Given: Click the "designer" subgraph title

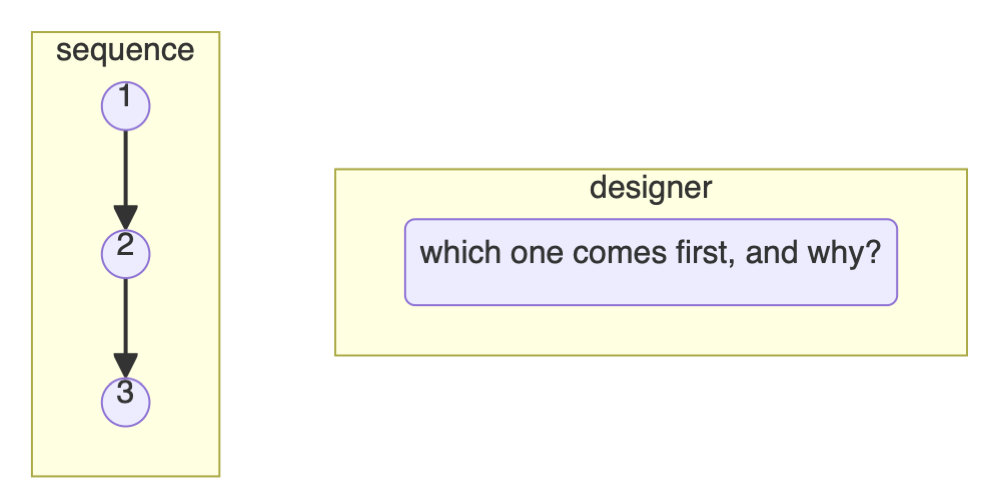Looking at the screenshot, I should [650, 187].
